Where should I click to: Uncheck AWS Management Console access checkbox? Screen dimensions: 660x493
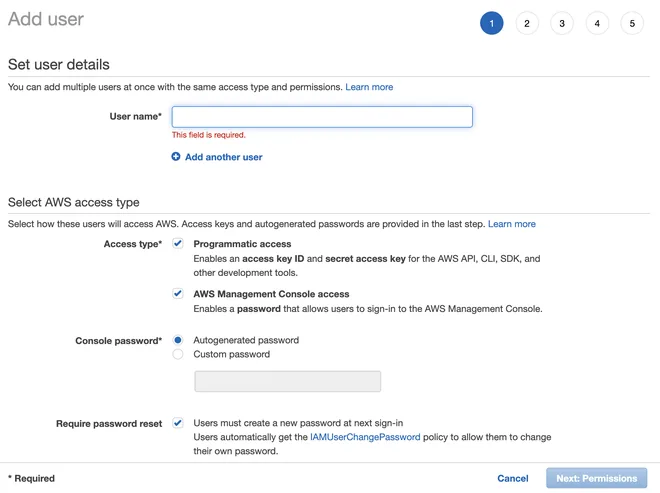(178, 293)
